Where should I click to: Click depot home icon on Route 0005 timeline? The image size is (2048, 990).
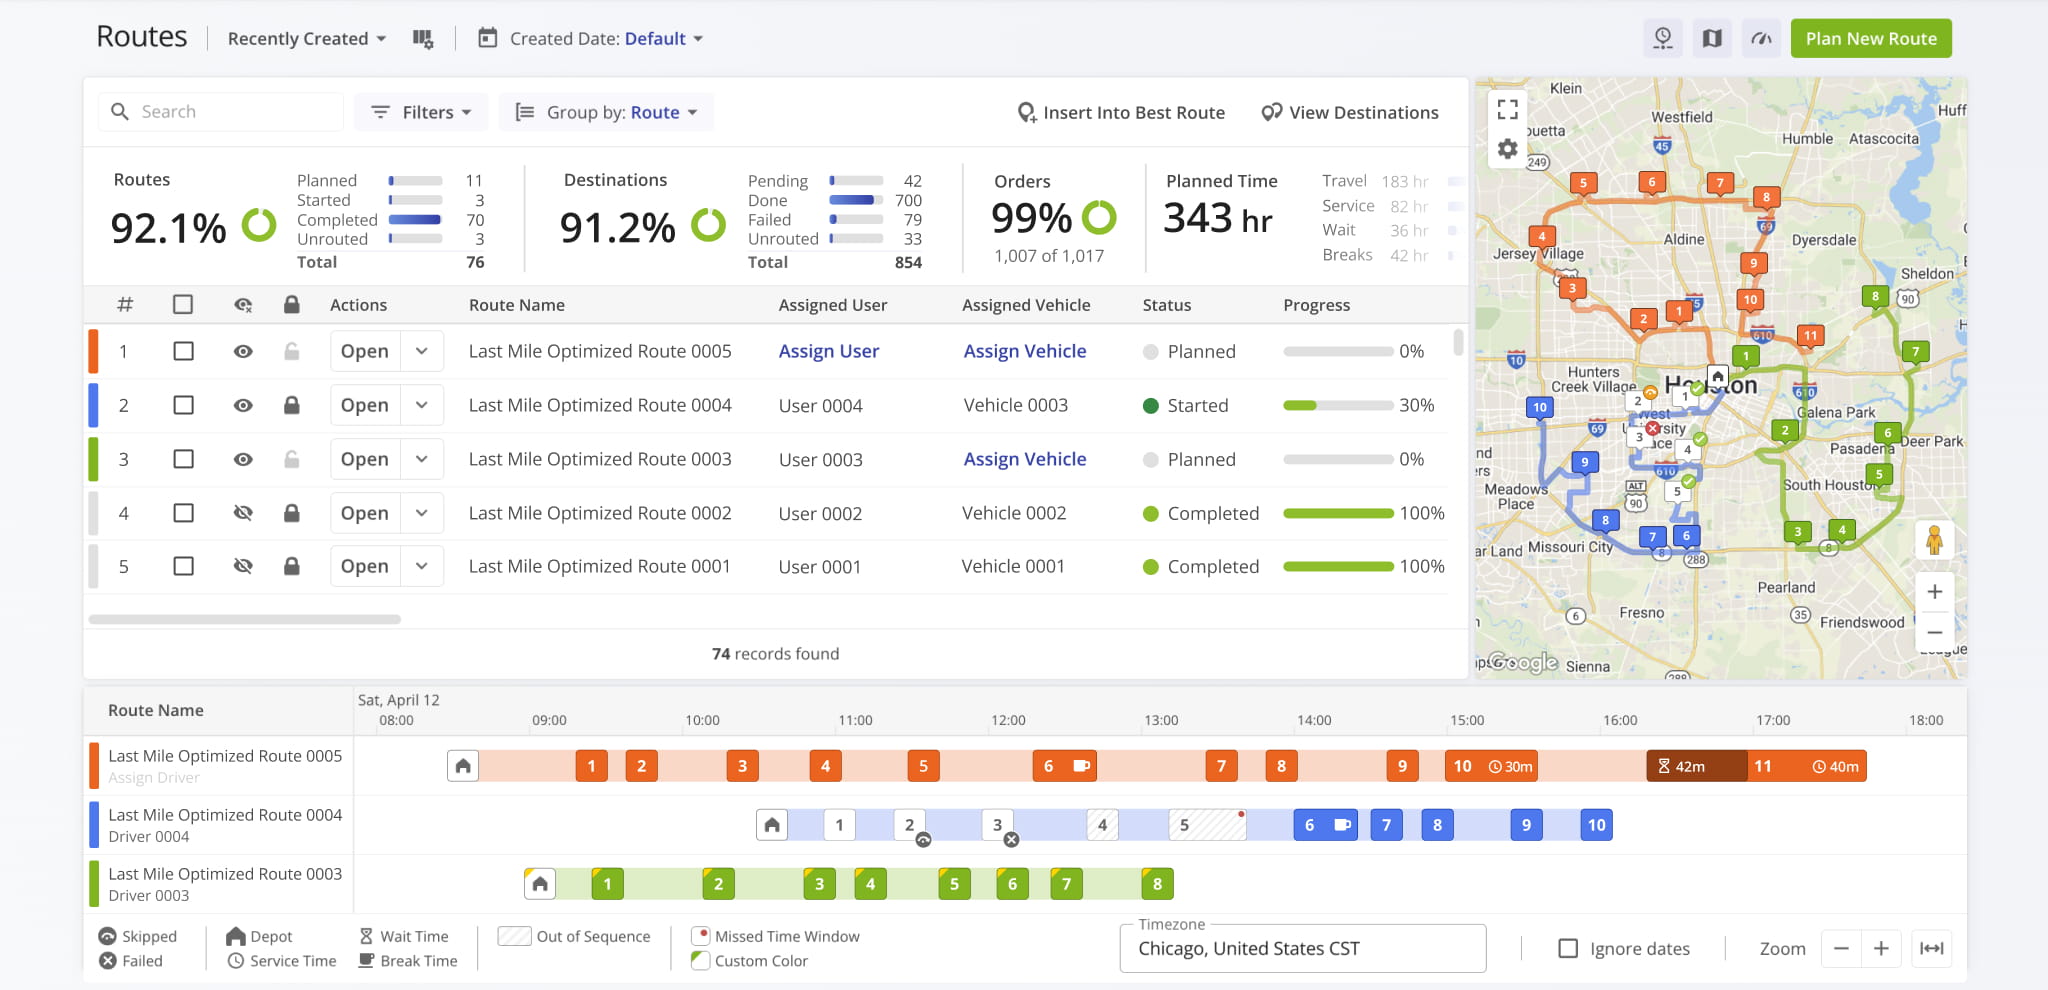click(463, 766)
